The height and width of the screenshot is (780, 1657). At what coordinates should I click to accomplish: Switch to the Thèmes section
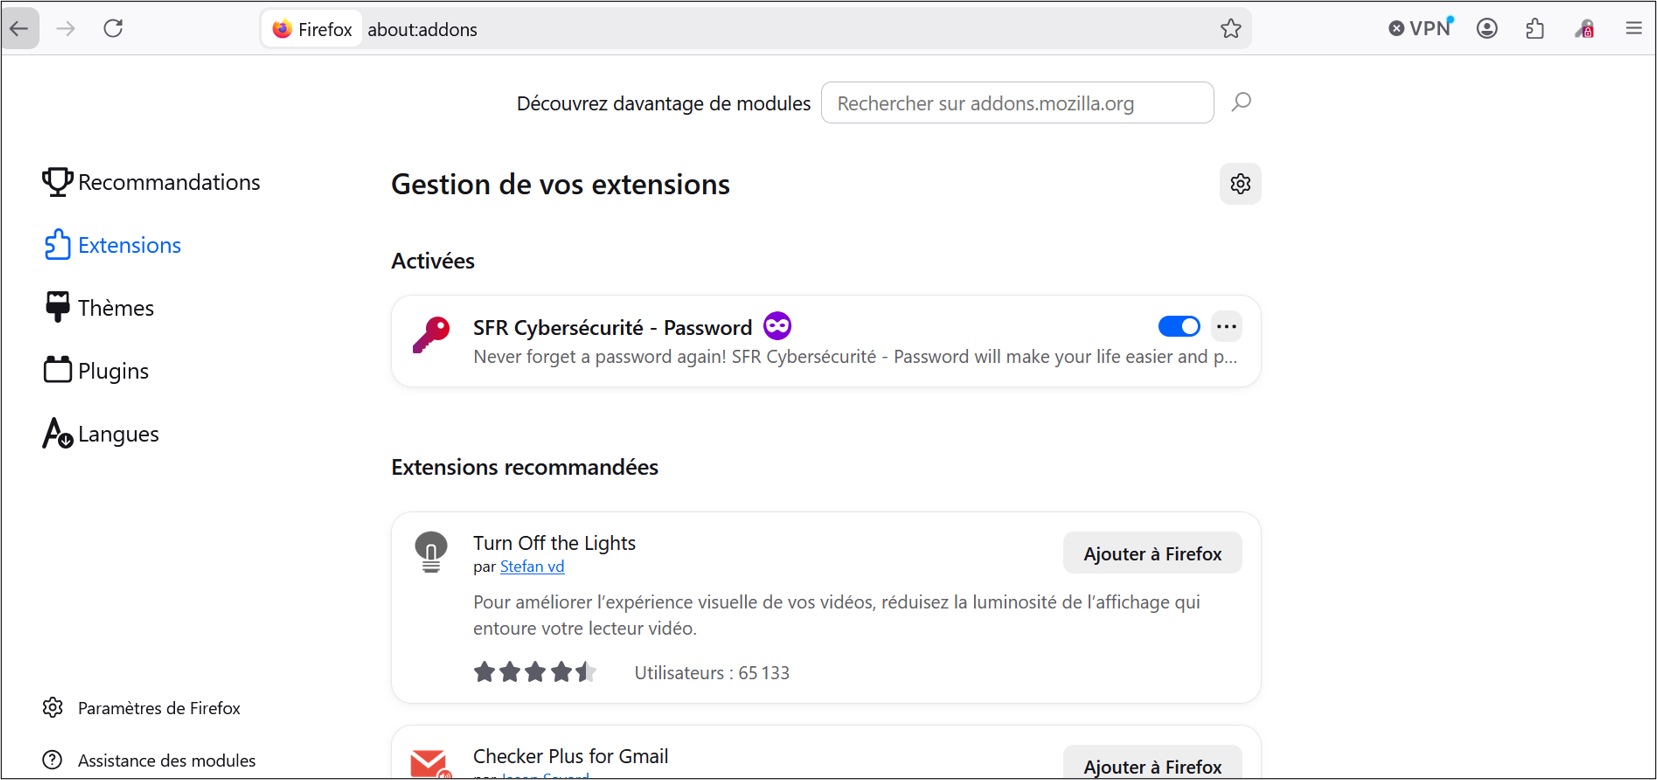(99, 307)
